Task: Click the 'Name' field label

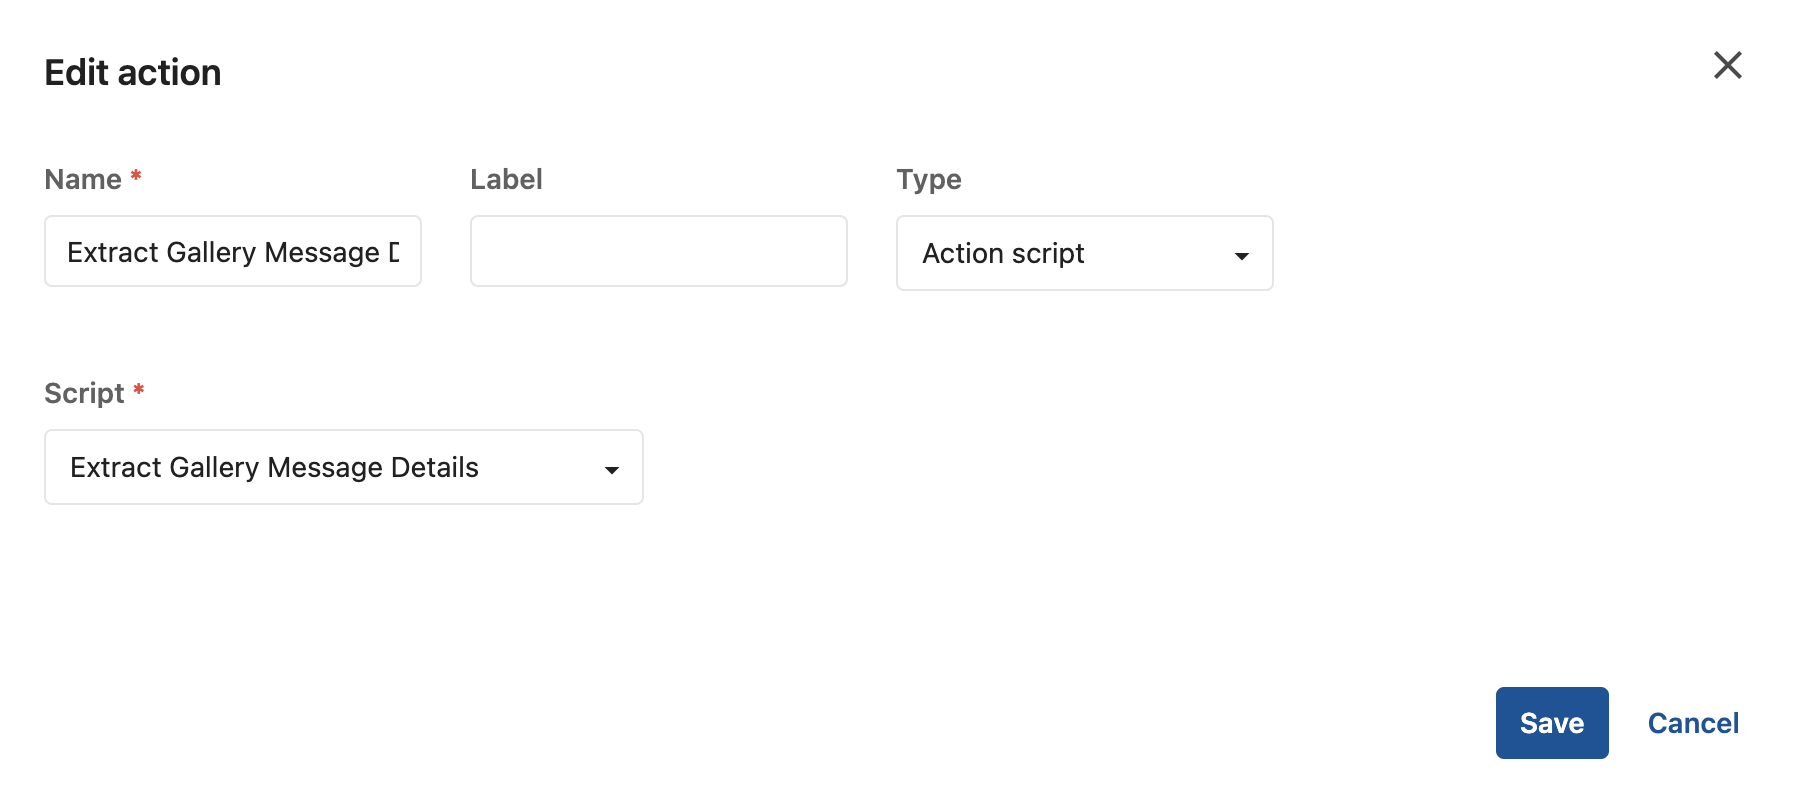Action: [x=83, y=180]
